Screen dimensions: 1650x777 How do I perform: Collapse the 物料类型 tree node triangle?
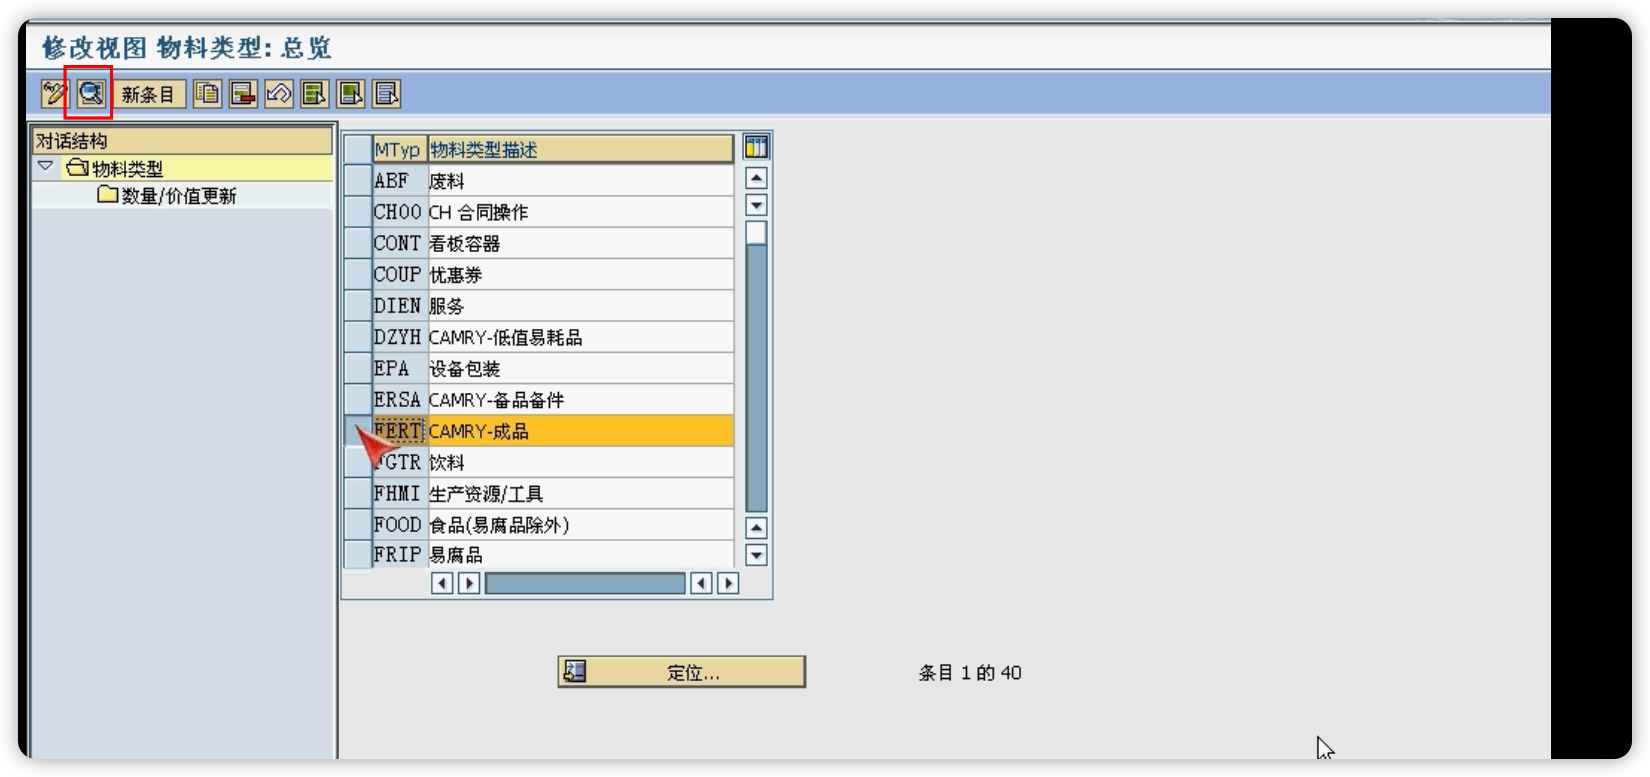click(46, 167)
